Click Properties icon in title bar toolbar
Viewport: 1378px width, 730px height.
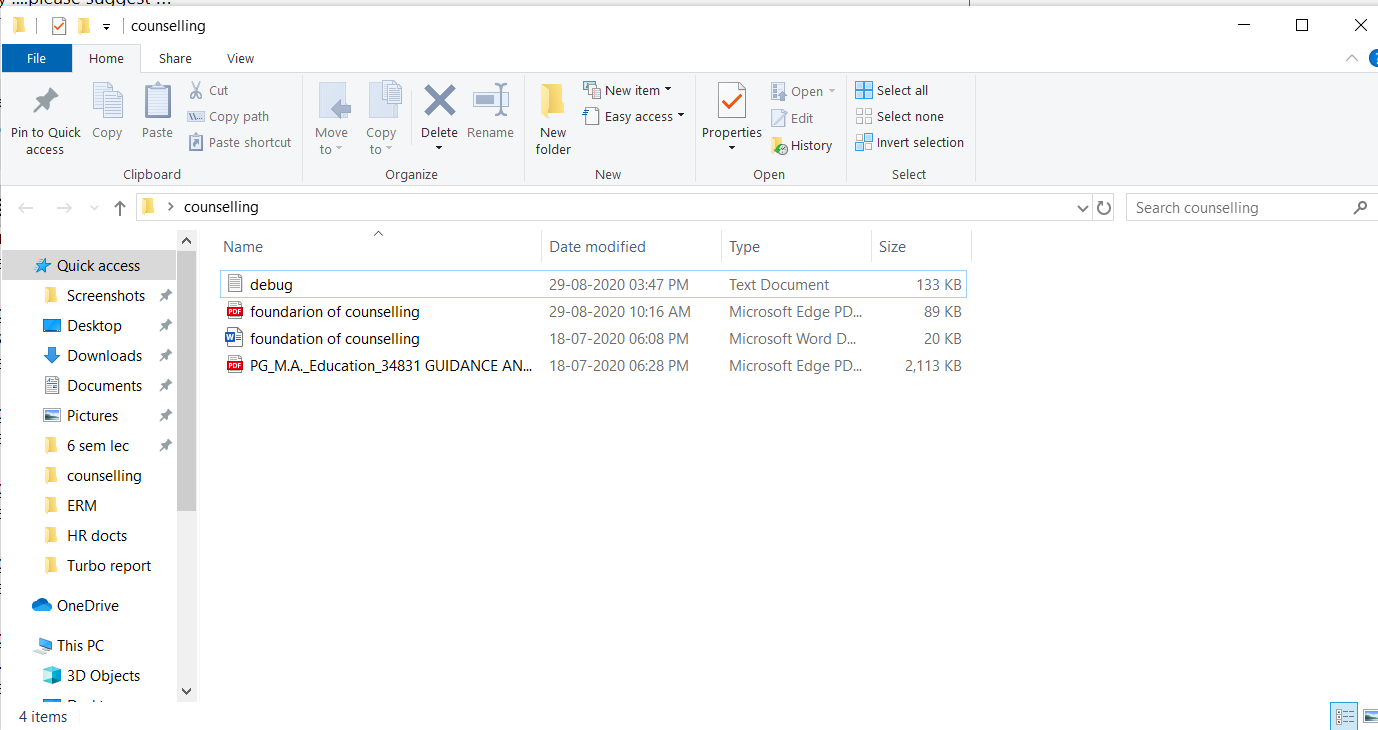pos(59,26)
